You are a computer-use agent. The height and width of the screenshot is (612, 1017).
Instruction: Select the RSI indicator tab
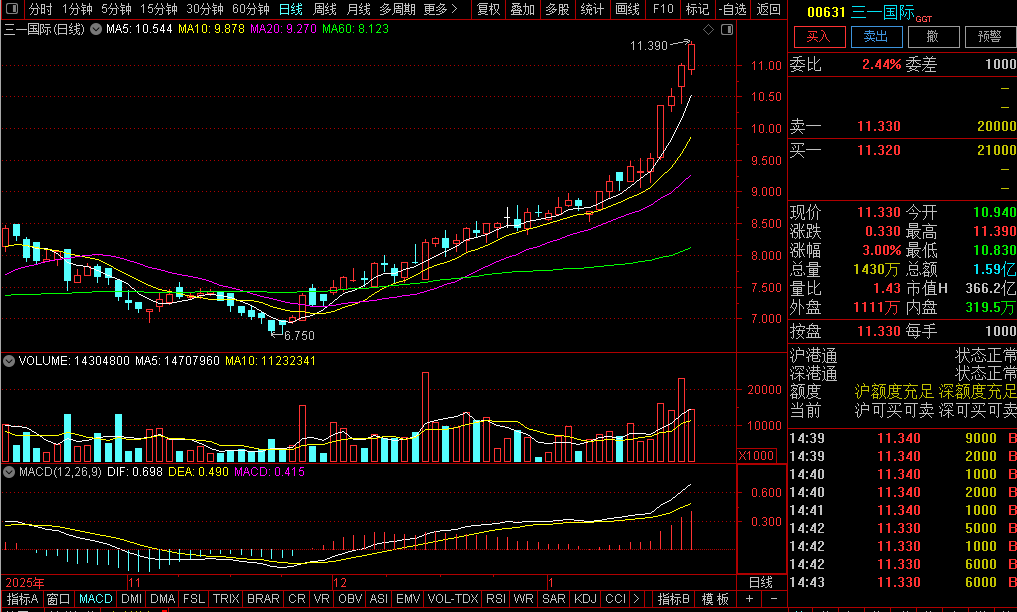pos(496,599)
